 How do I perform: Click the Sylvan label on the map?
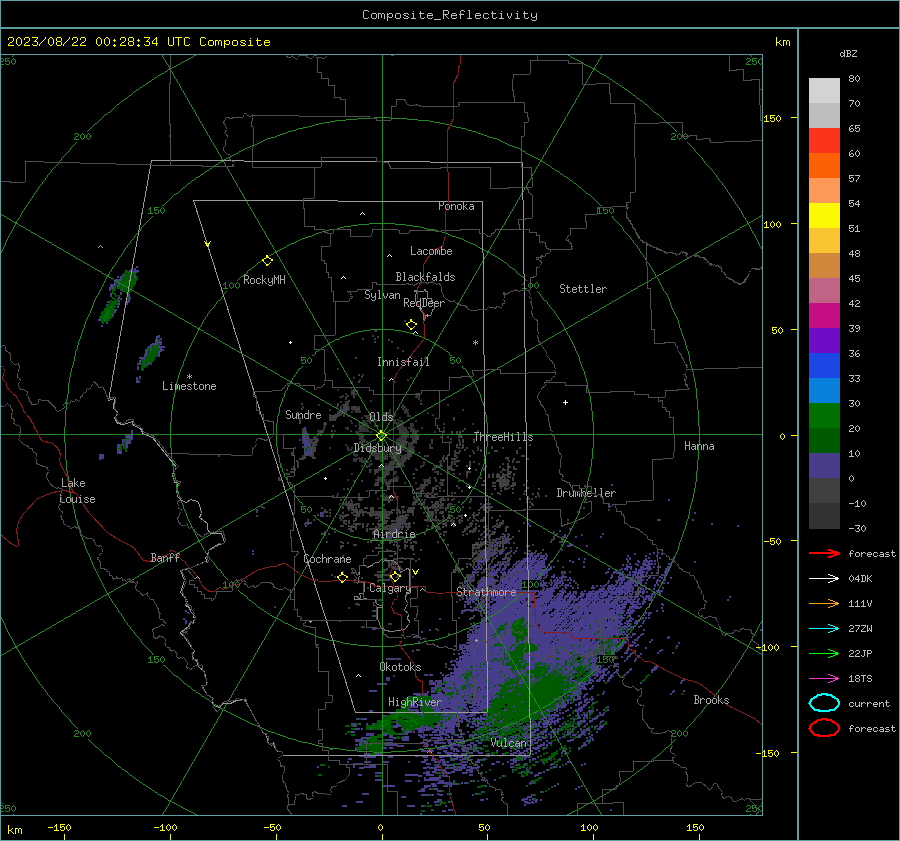pyautogui.click(x=382, y=295)
